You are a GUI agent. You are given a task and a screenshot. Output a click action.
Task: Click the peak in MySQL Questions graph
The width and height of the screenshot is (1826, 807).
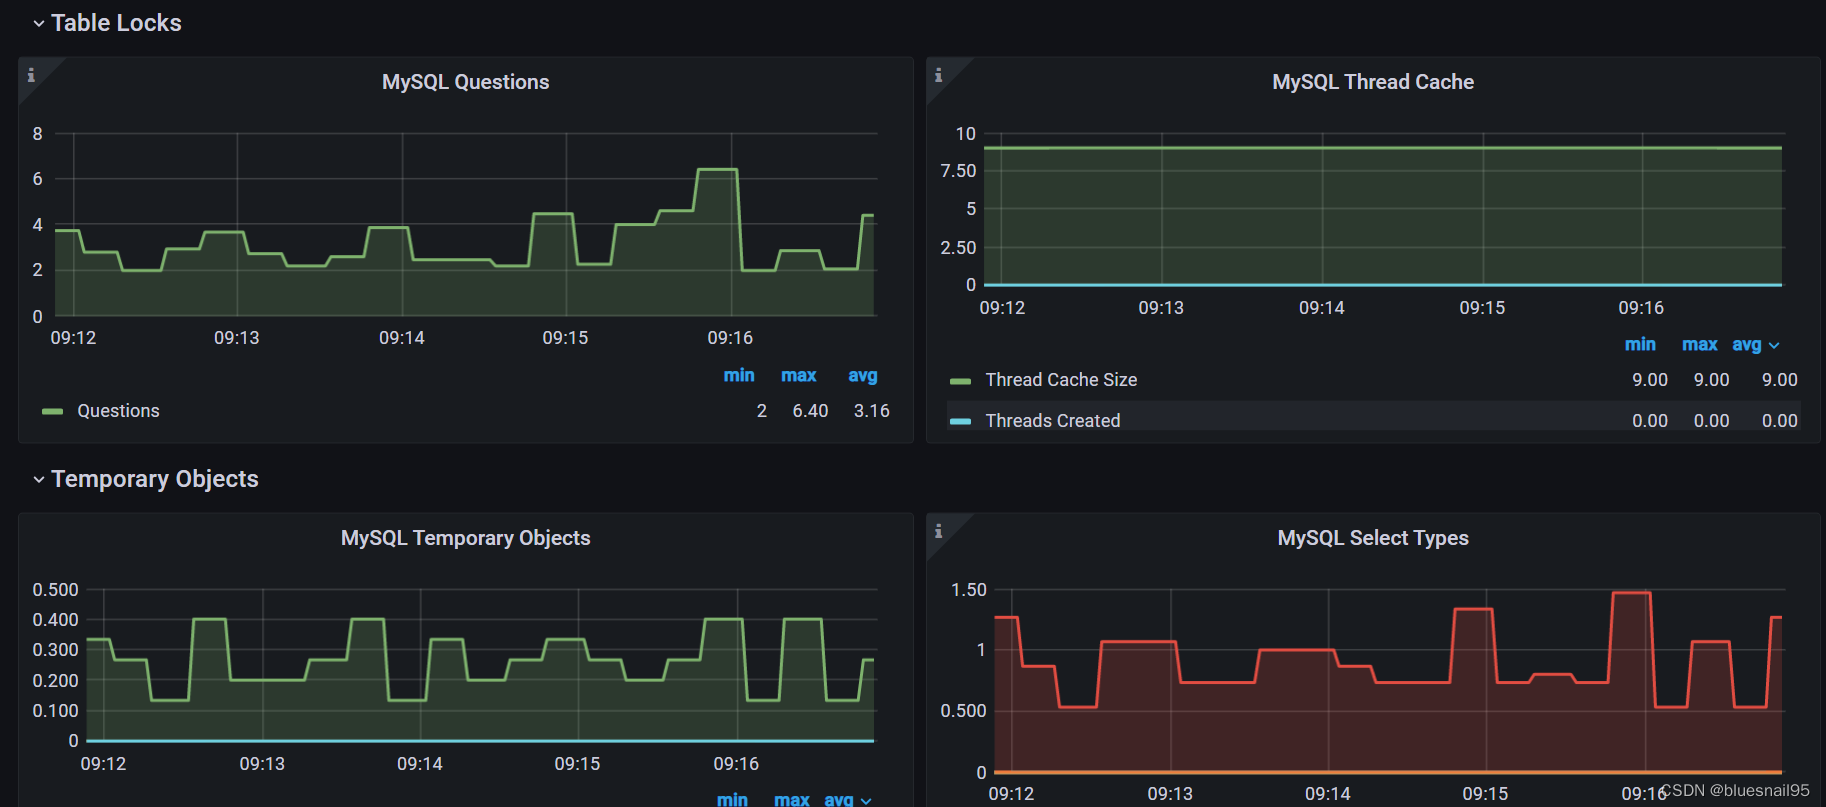tap(717, 170)
